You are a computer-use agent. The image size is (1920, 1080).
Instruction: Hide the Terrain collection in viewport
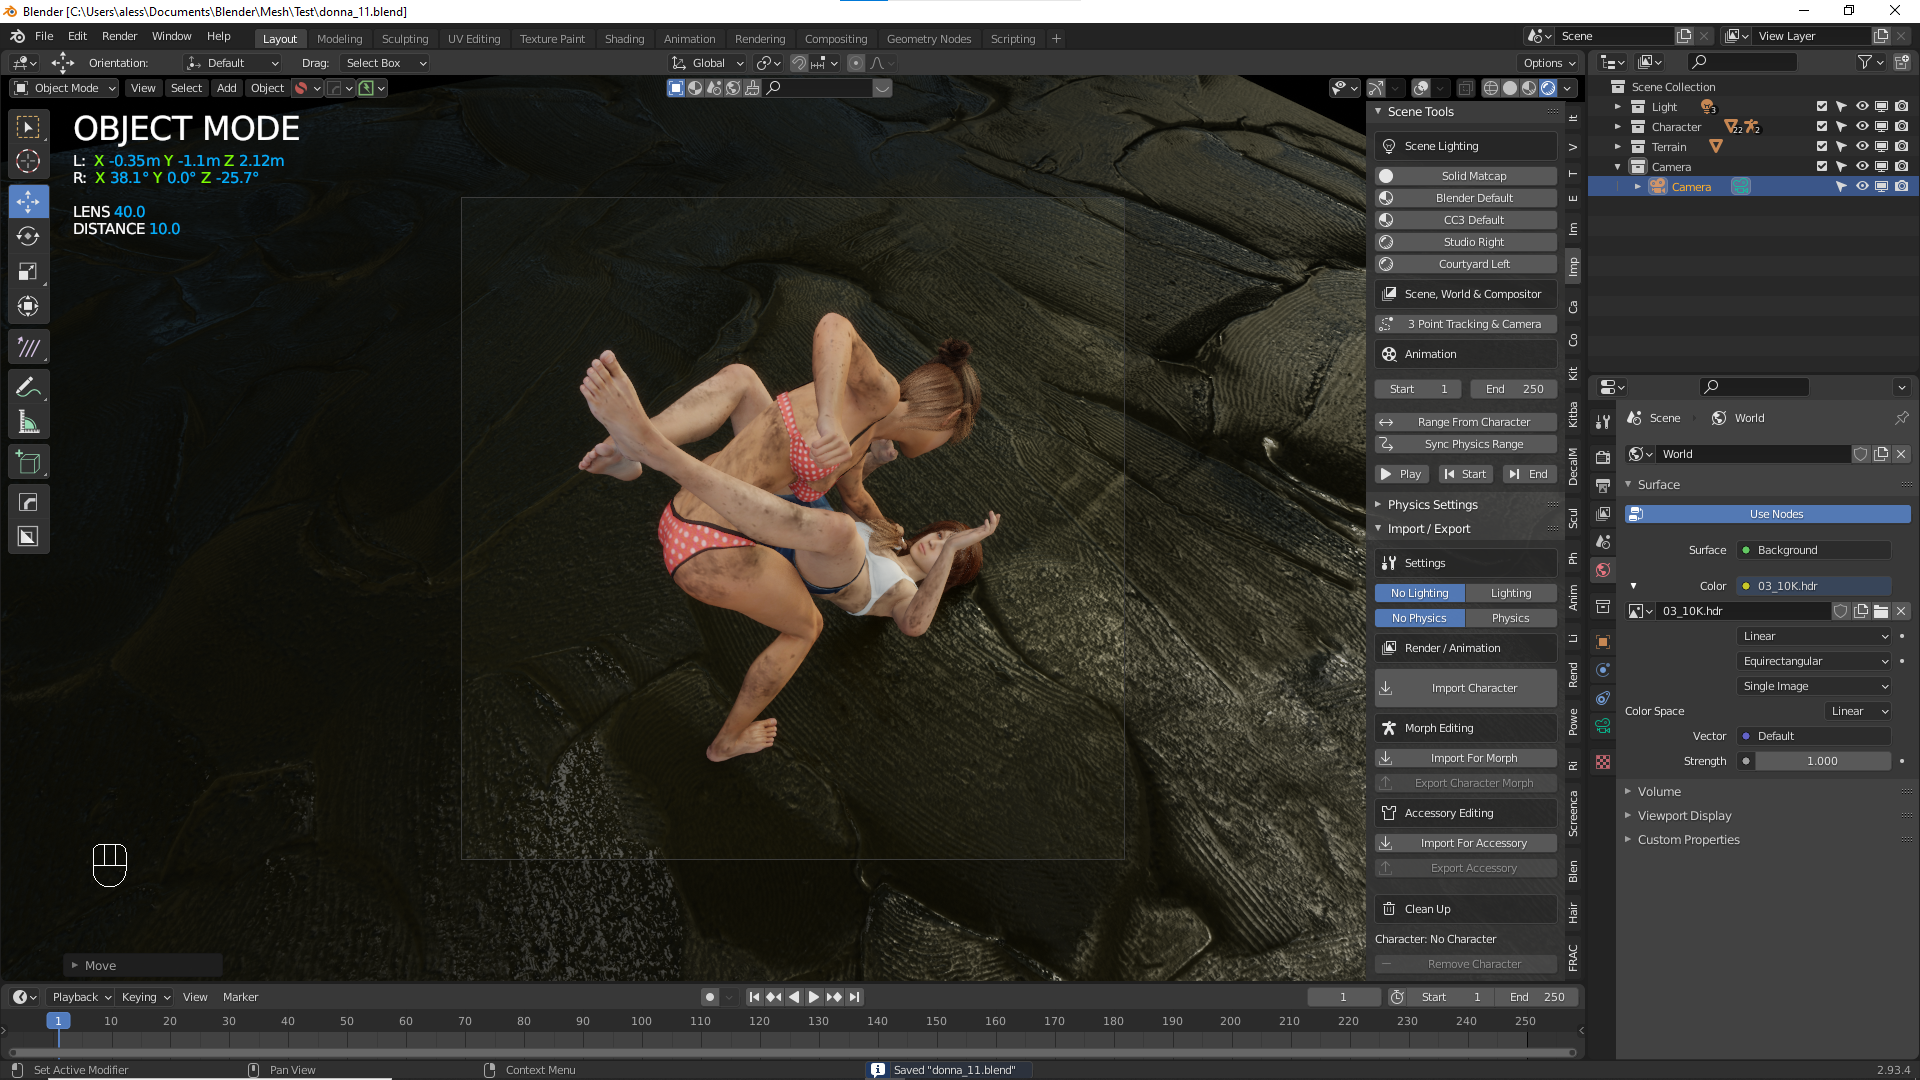click(1862, 147)
